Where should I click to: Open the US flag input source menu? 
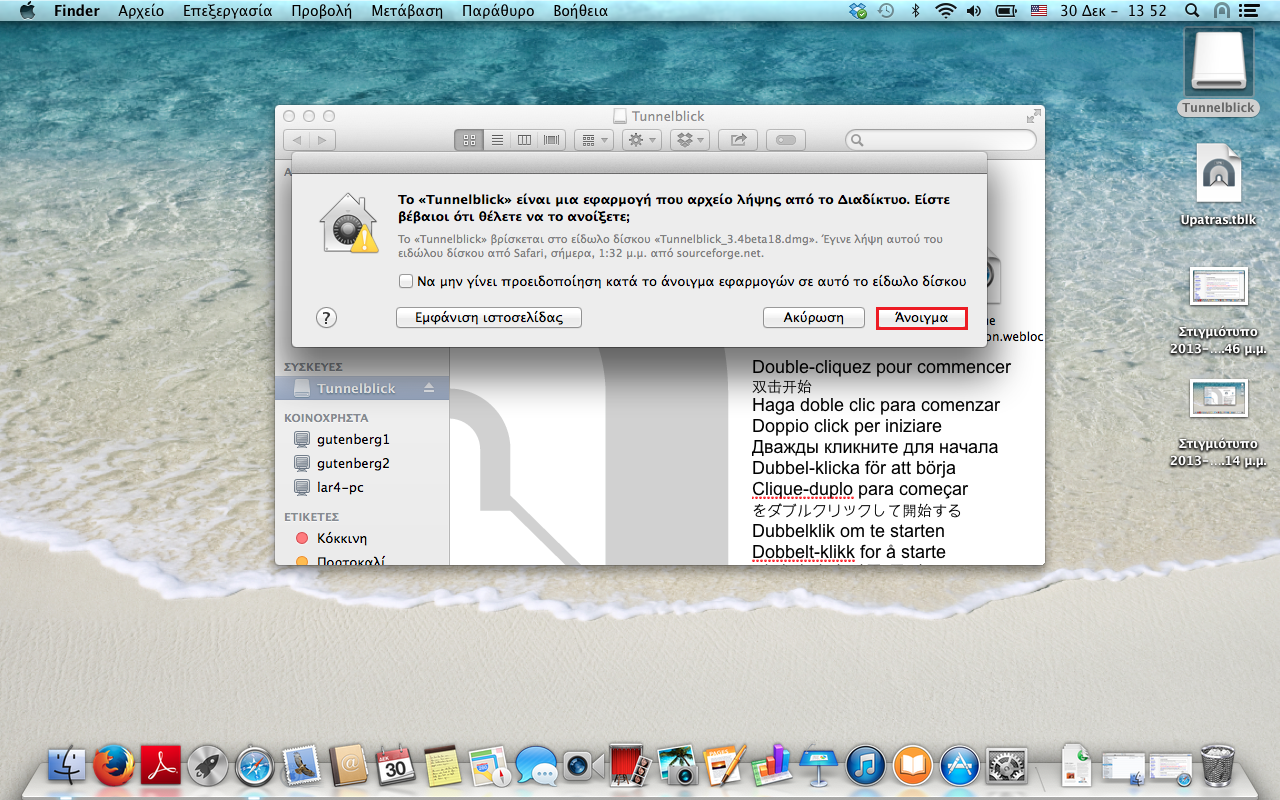tap(1039, 11)
